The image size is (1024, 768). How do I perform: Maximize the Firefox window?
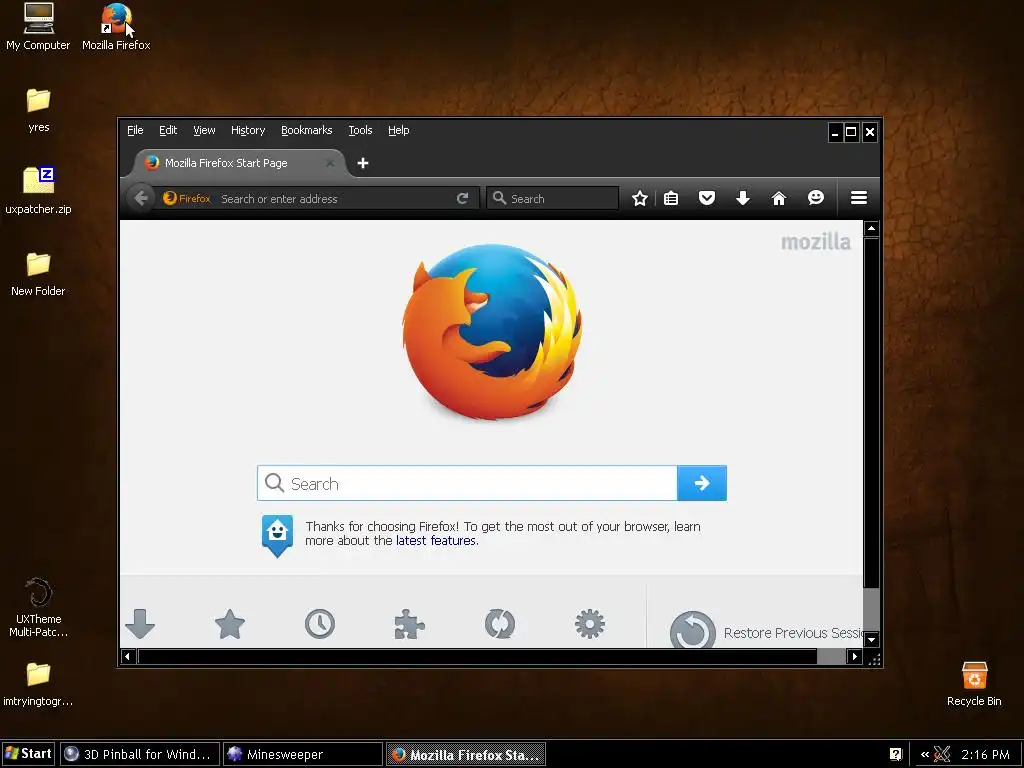pos(852,133)
